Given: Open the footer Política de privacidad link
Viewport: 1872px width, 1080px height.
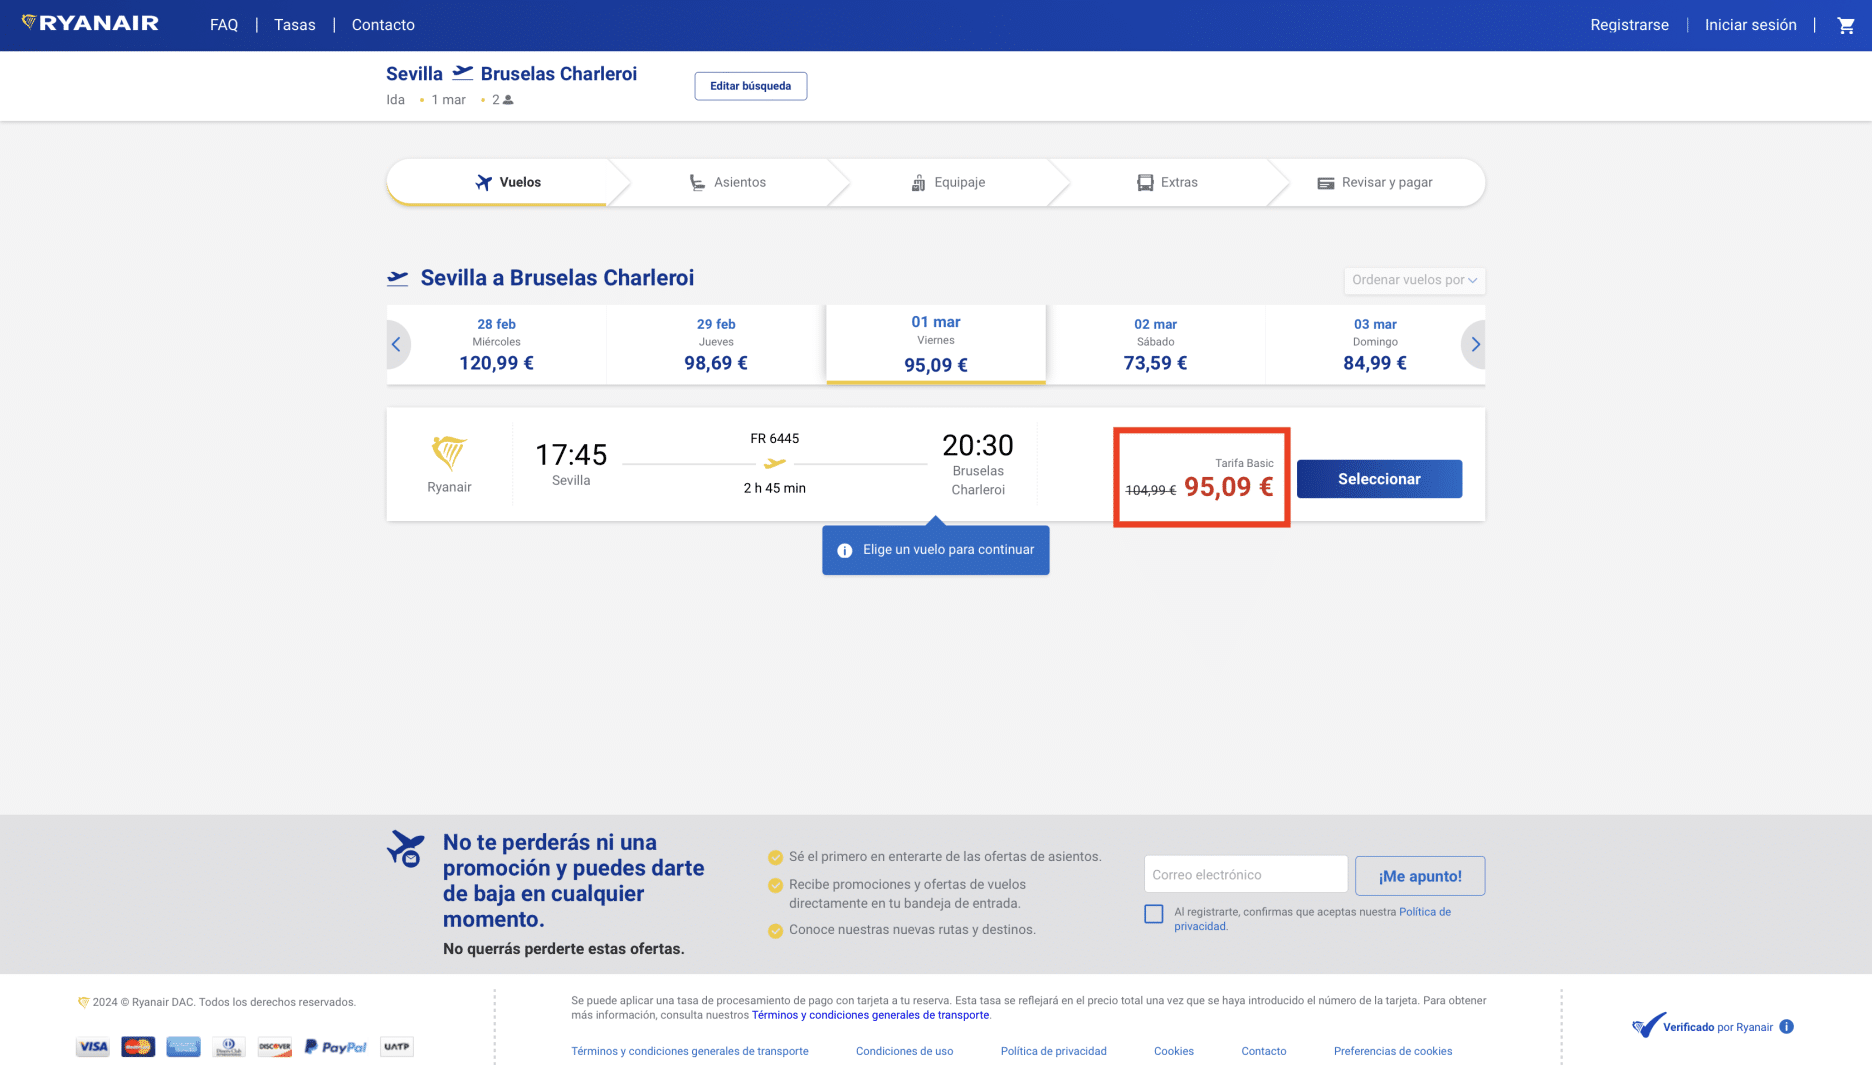Looking at the screenshot, I should [x=1054, y=1051].
